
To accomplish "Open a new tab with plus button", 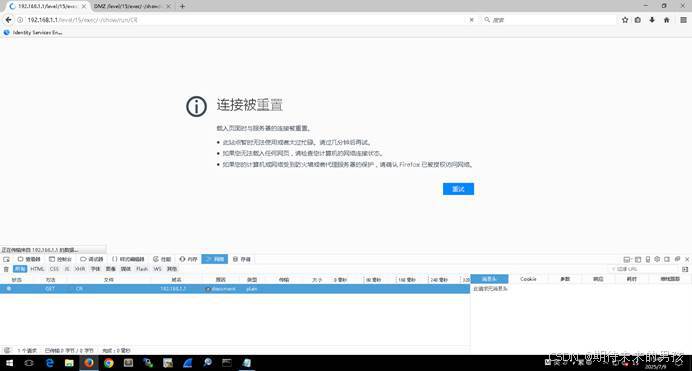I will click(x=182, y=6).
